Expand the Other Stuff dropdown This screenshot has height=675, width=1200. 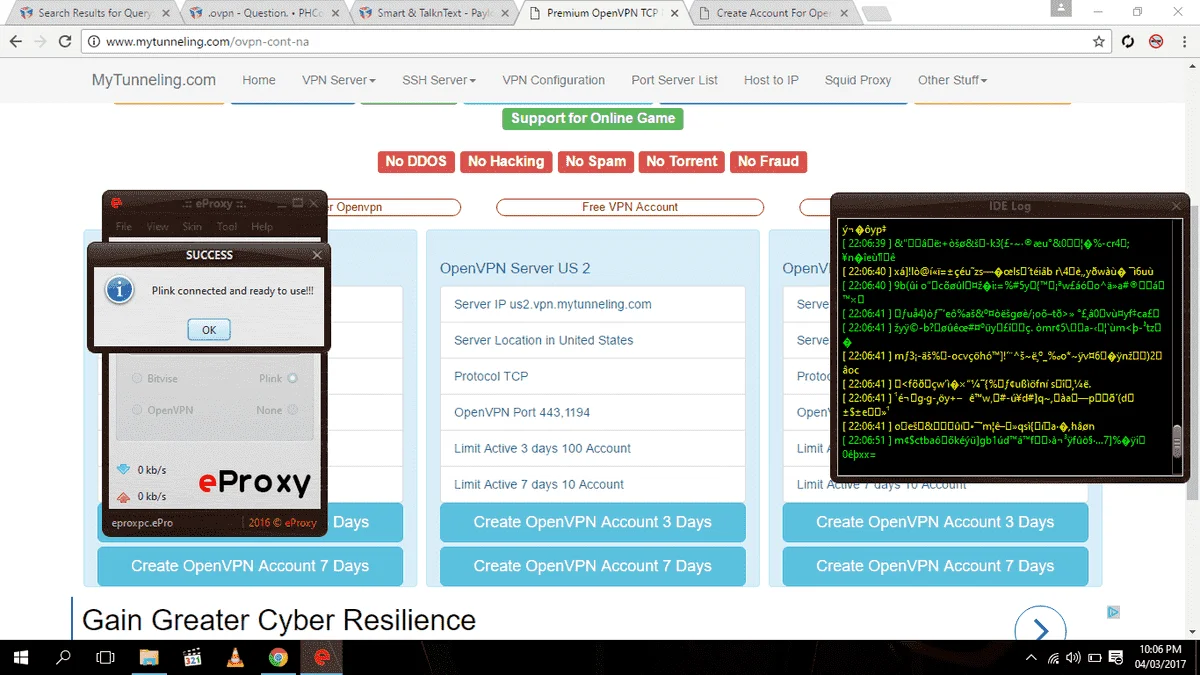point(952,80)
